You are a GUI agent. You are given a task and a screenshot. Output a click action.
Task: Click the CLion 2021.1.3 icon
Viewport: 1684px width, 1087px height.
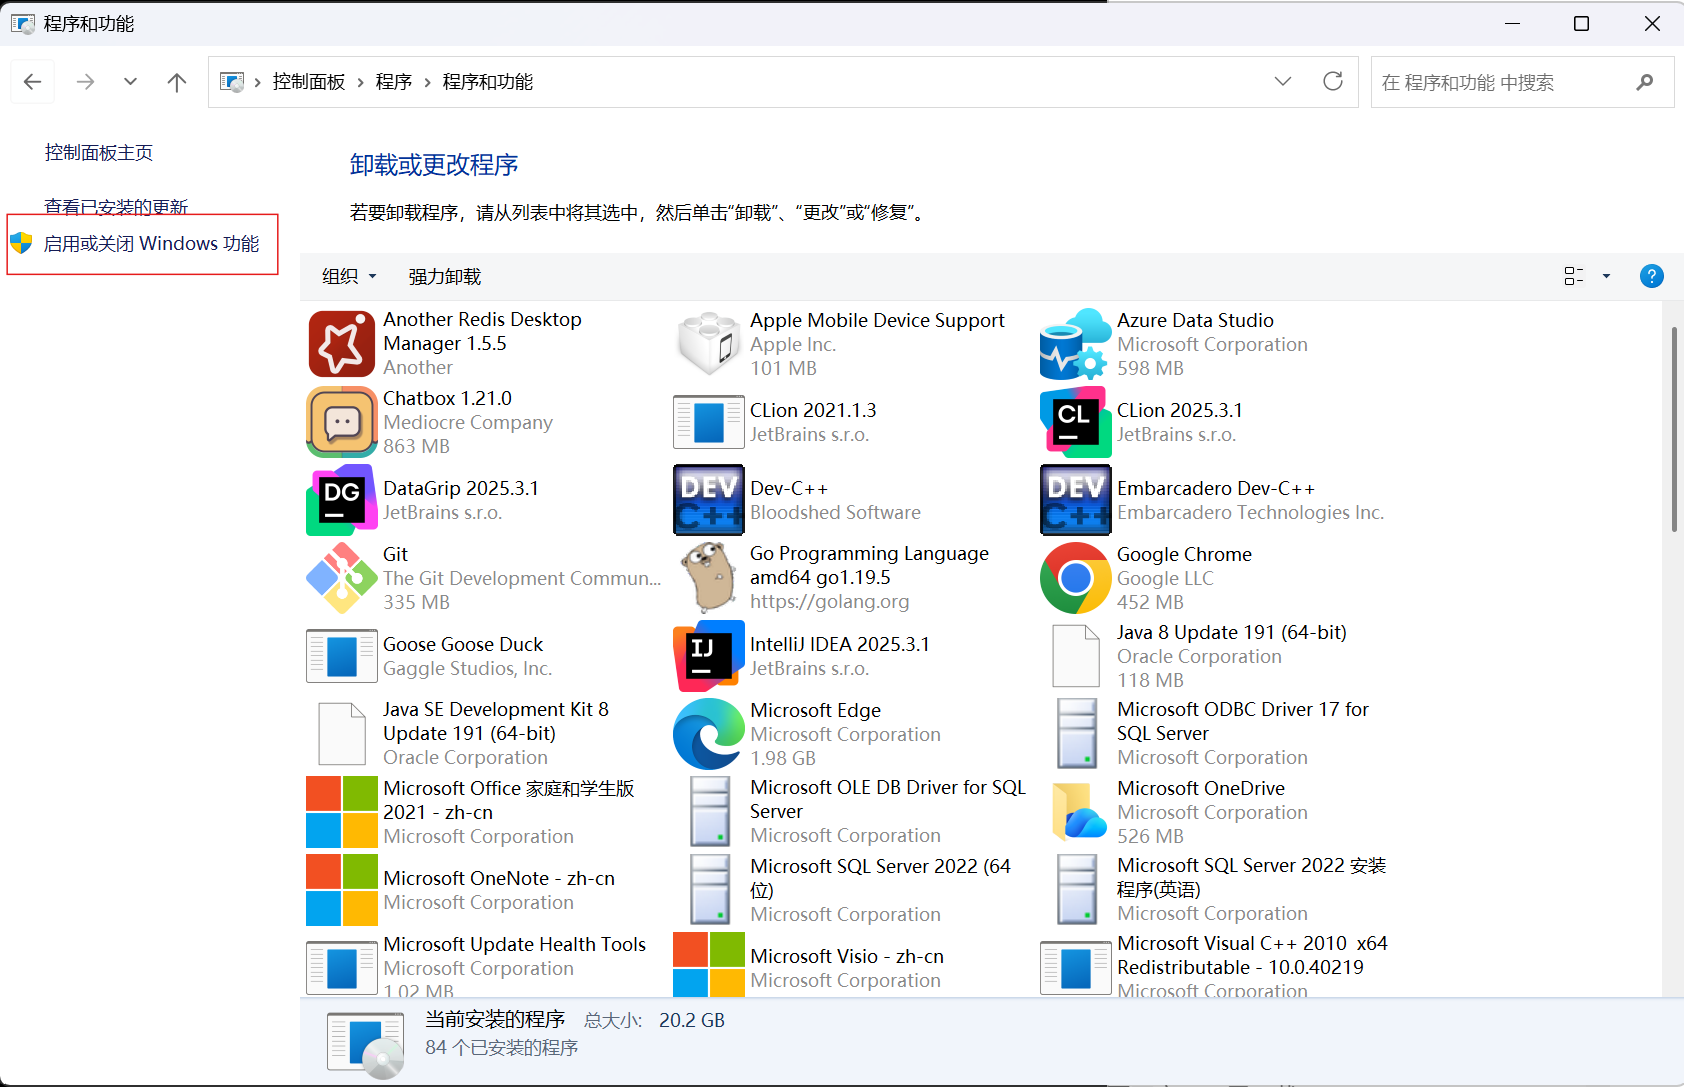(x=709, y=422)
